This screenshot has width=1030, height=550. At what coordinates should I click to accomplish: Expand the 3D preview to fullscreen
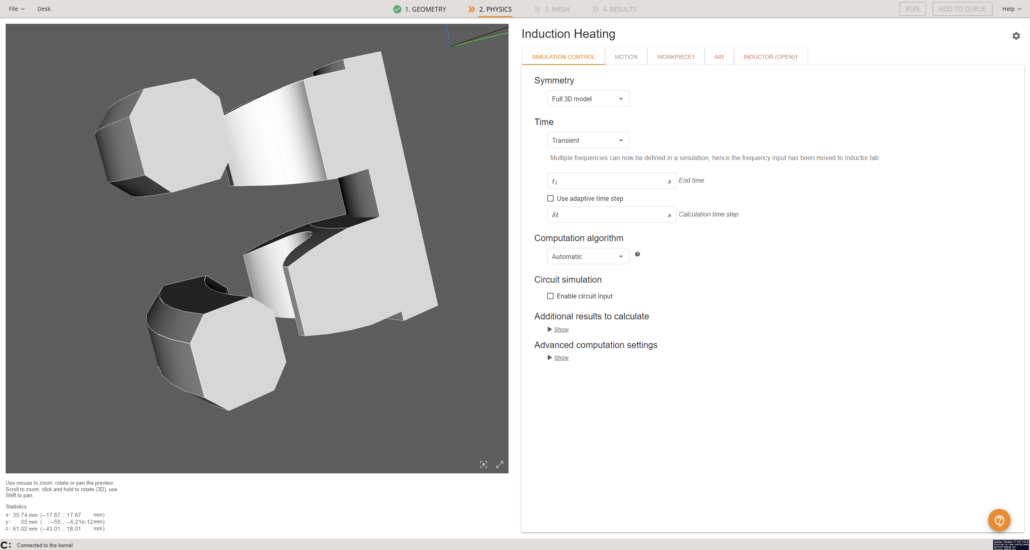[x=500, y=464]
